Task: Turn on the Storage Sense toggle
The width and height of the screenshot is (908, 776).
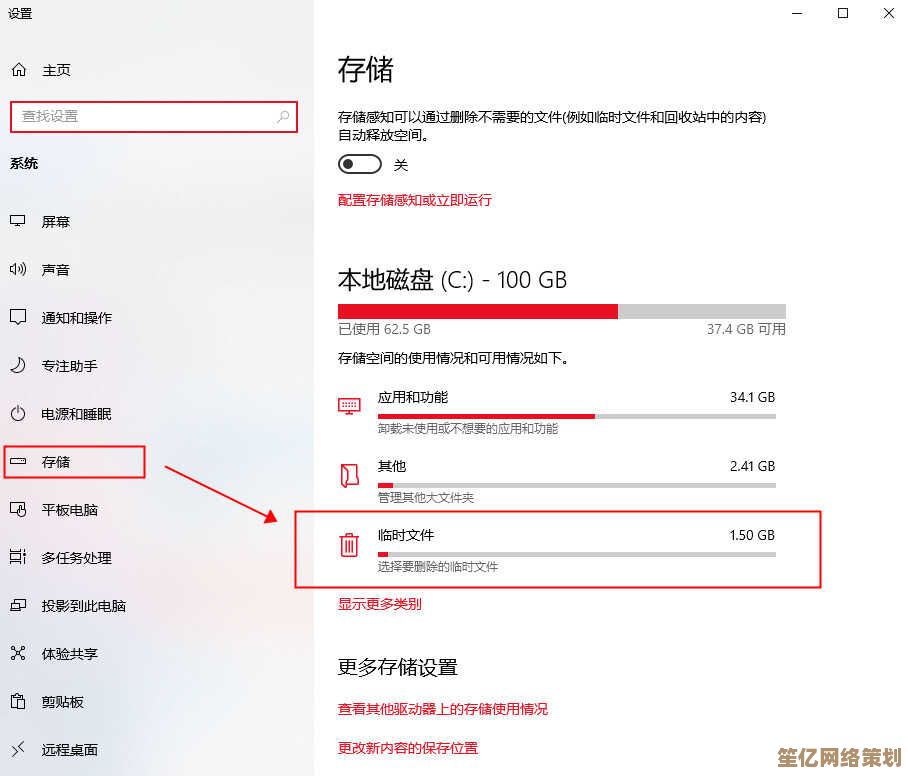Action: click(x=360, y=164)
